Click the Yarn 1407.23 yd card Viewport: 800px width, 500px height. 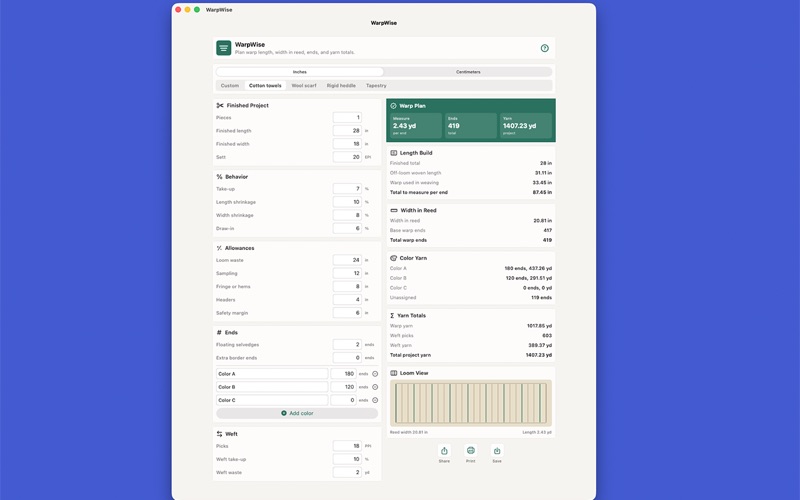point(526,126)
